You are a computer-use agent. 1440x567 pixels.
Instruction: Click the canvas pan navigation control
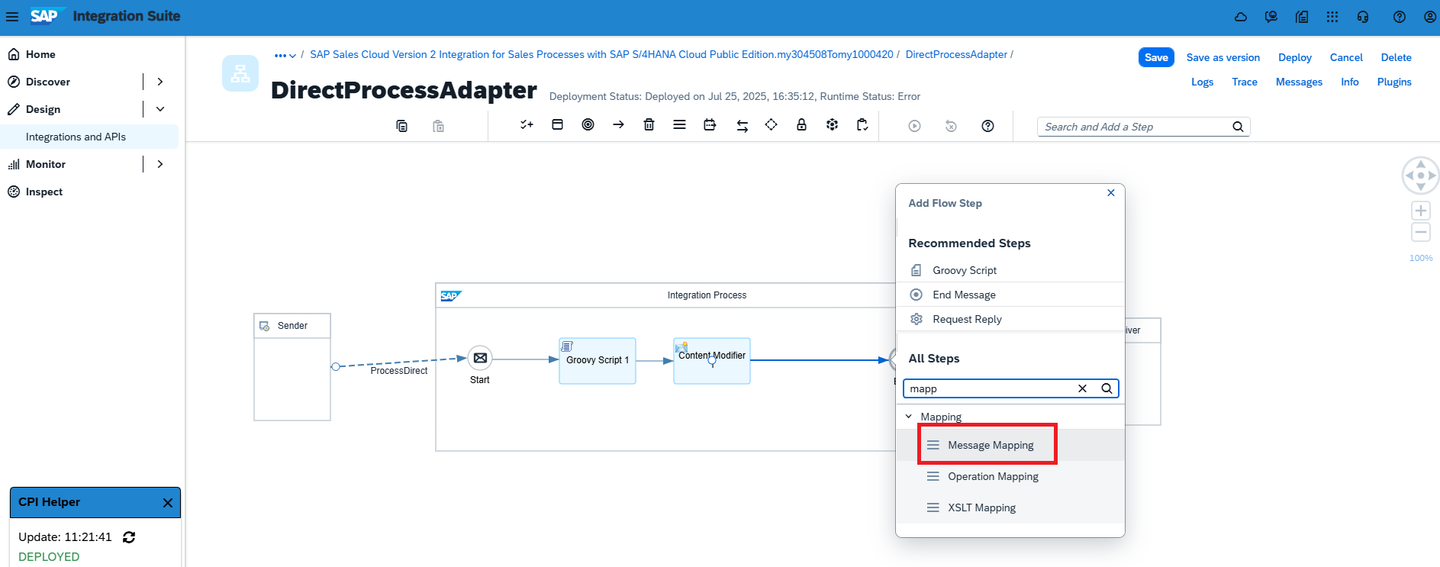(x=1420, y=175)
